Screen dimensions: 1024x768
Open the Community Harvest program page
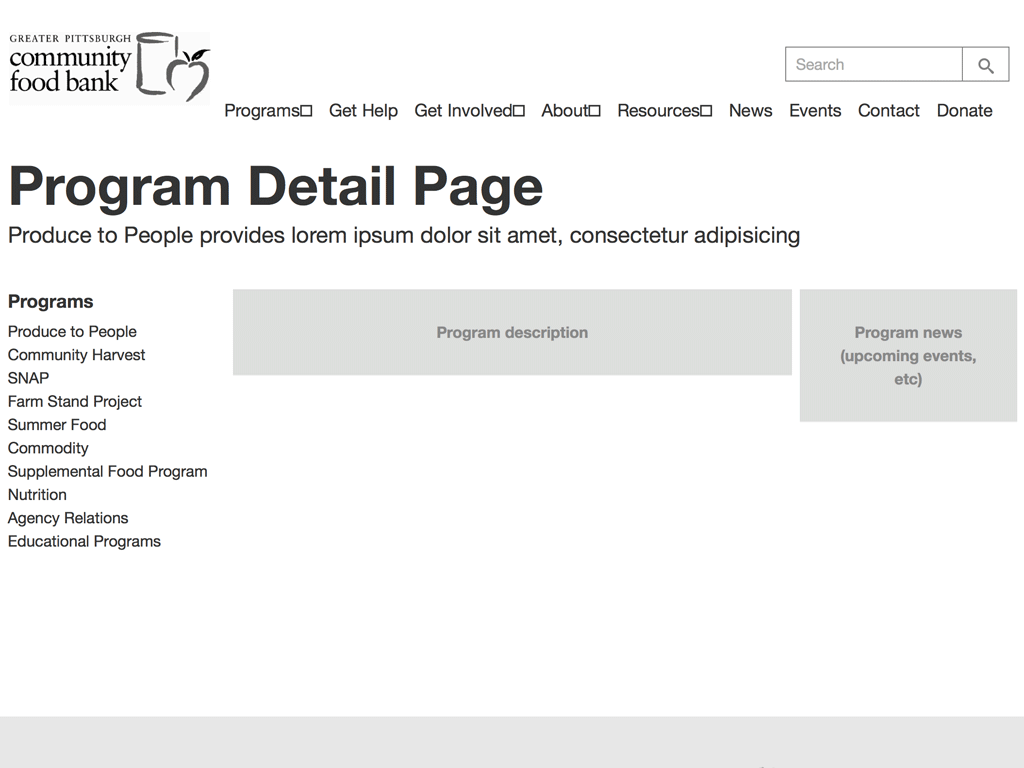coord(76,355)
